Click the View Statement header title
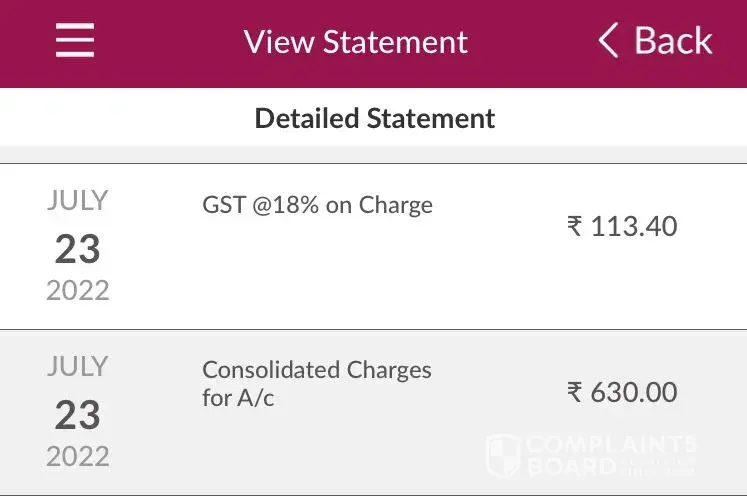This screenshot has height=498, width=747. [x=355, y=42]
